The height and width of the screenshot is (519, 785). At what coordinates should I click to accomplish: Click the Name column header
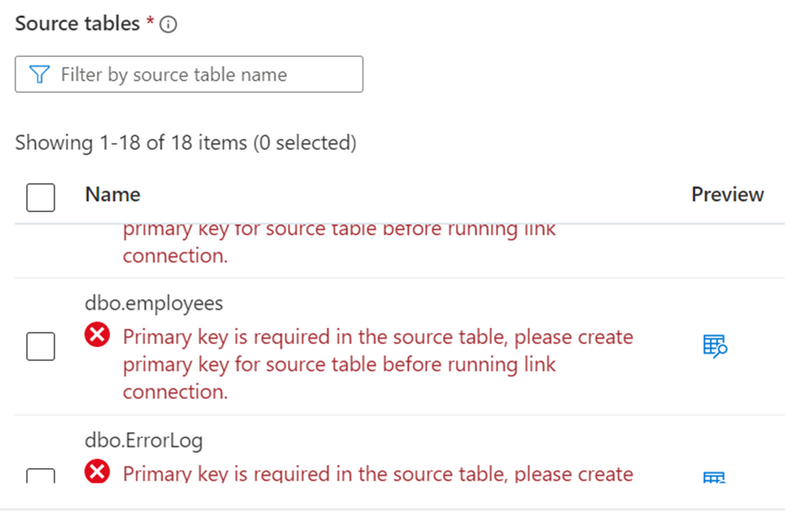click(x=113, y=194)
